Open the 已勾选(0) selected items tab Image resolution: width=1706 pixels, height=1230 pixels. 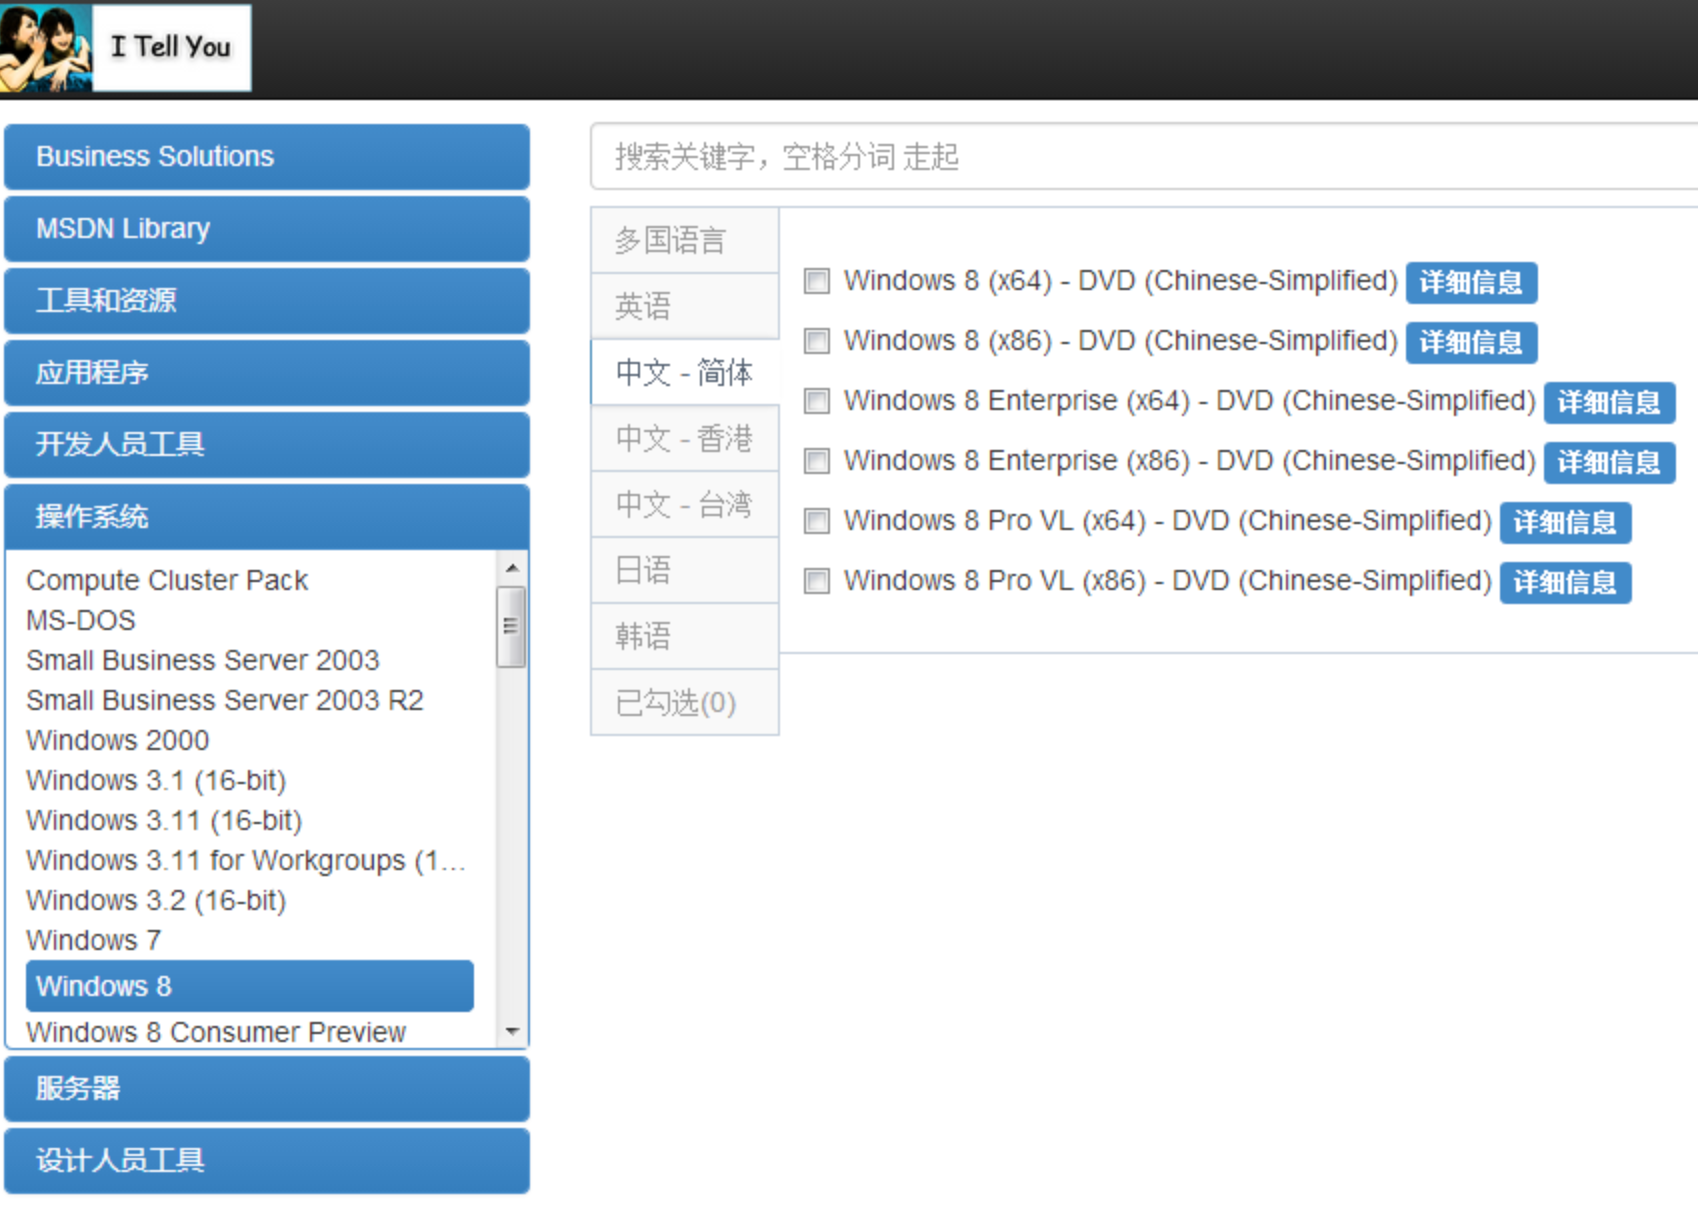coord(685,702)
